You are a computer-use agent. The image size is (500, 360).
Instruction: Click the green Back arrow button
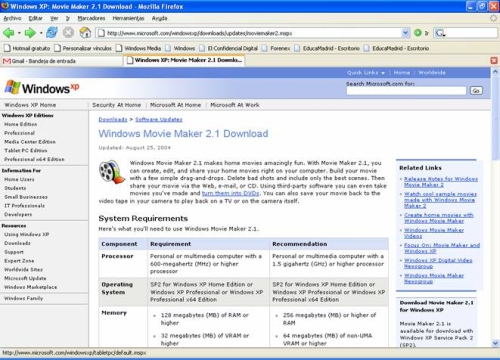pos(9,33)
